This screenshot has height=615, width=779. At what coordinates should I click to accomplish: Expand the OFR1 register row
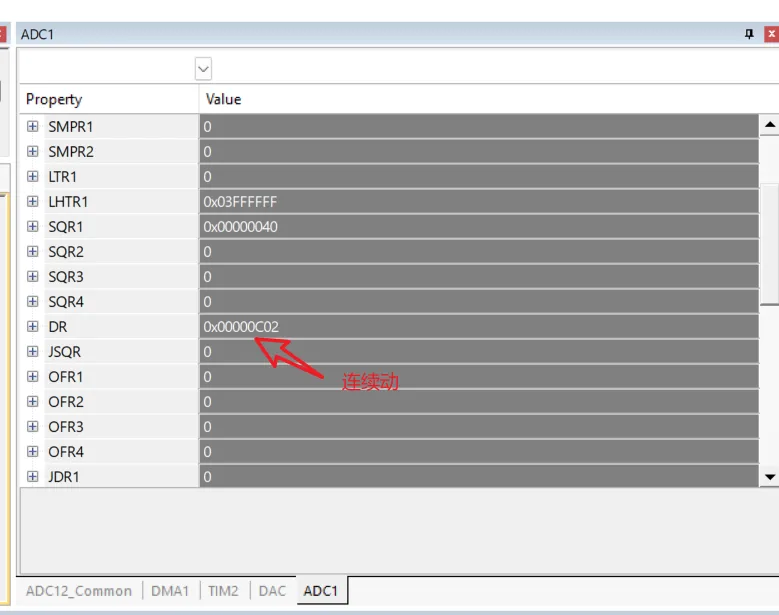(x=32, y=376)
